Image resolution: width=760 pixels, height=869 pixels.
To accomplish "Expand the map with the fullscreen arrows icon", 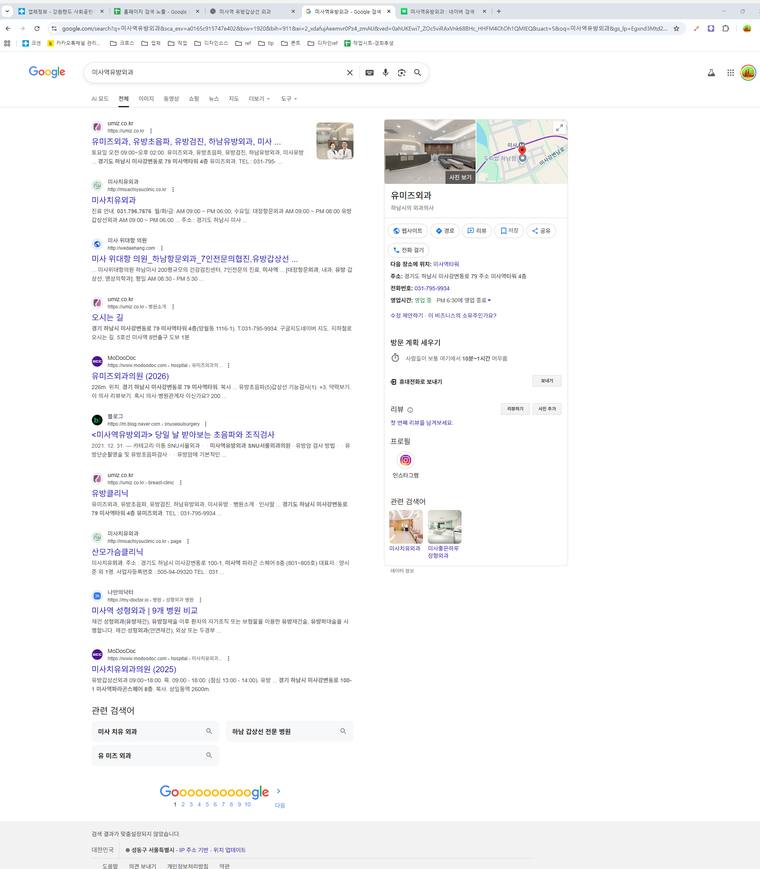I will point(559,127).
